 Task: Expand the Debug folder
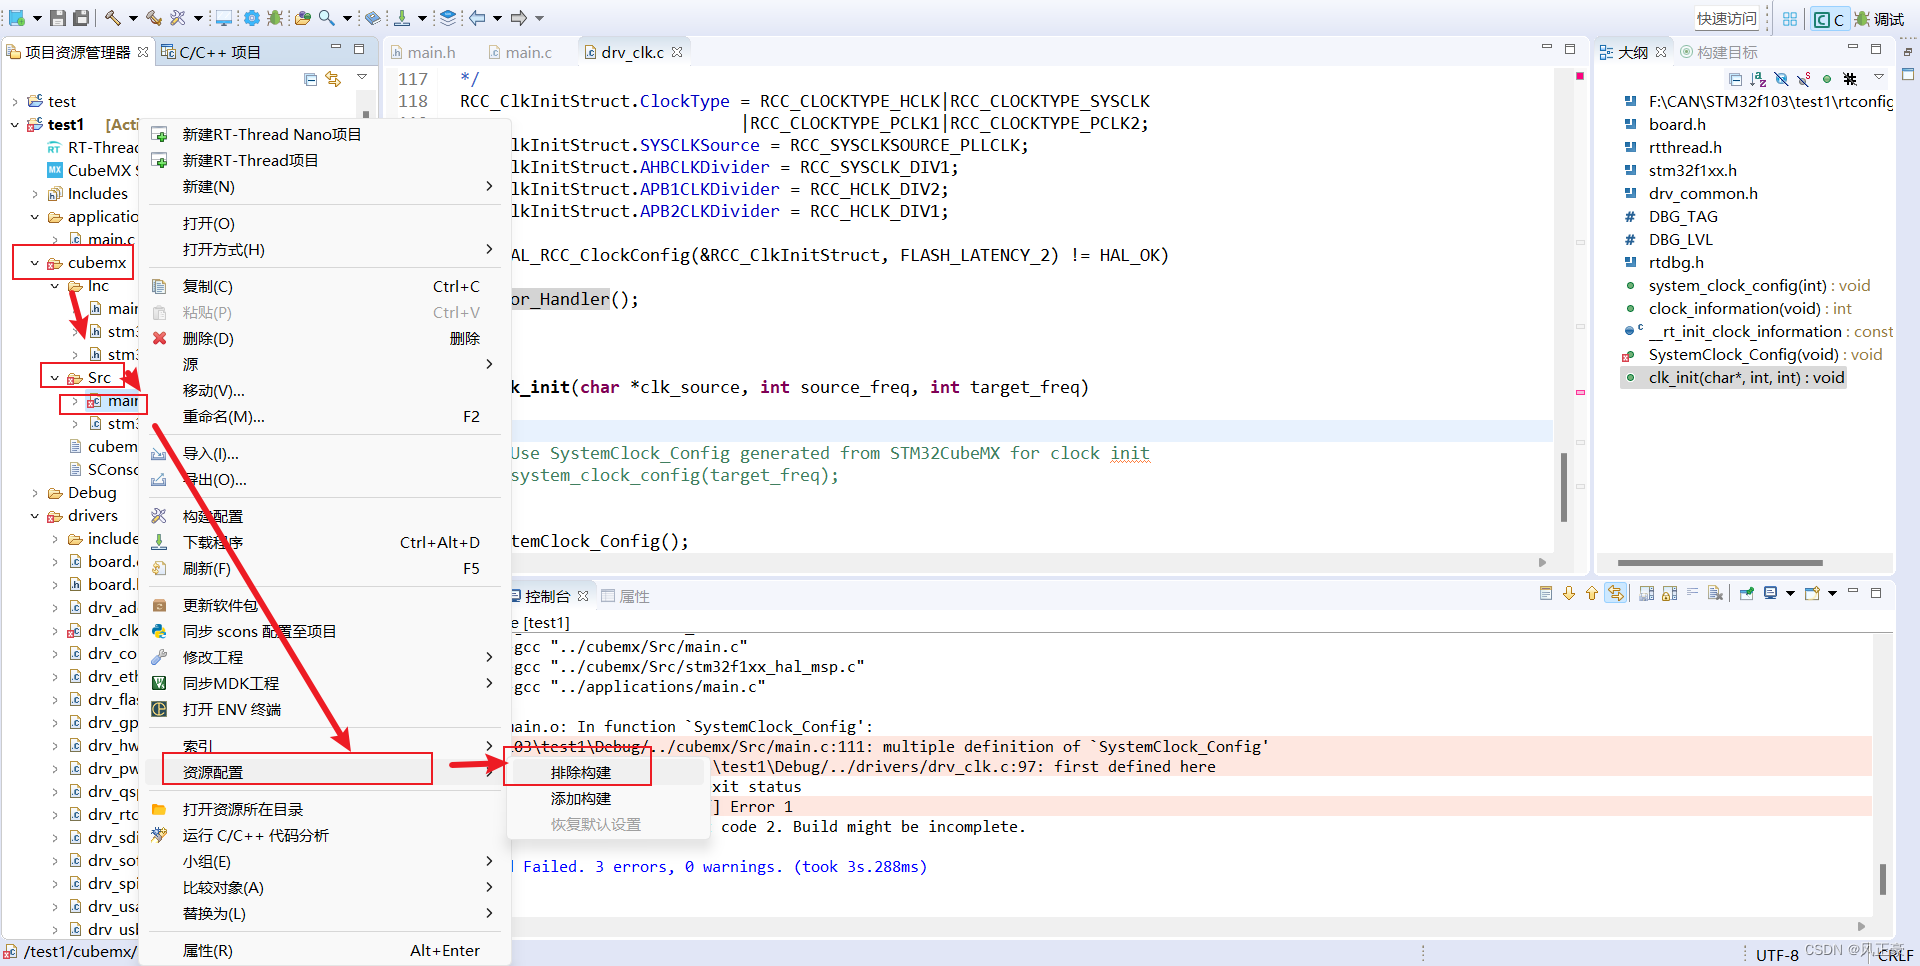point(35,493)
